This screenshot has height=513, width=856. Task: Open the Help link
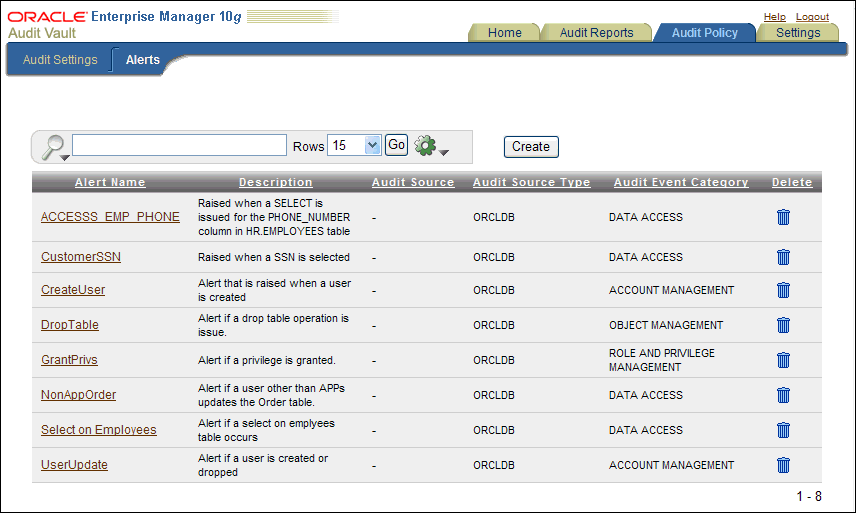point(774,17)
